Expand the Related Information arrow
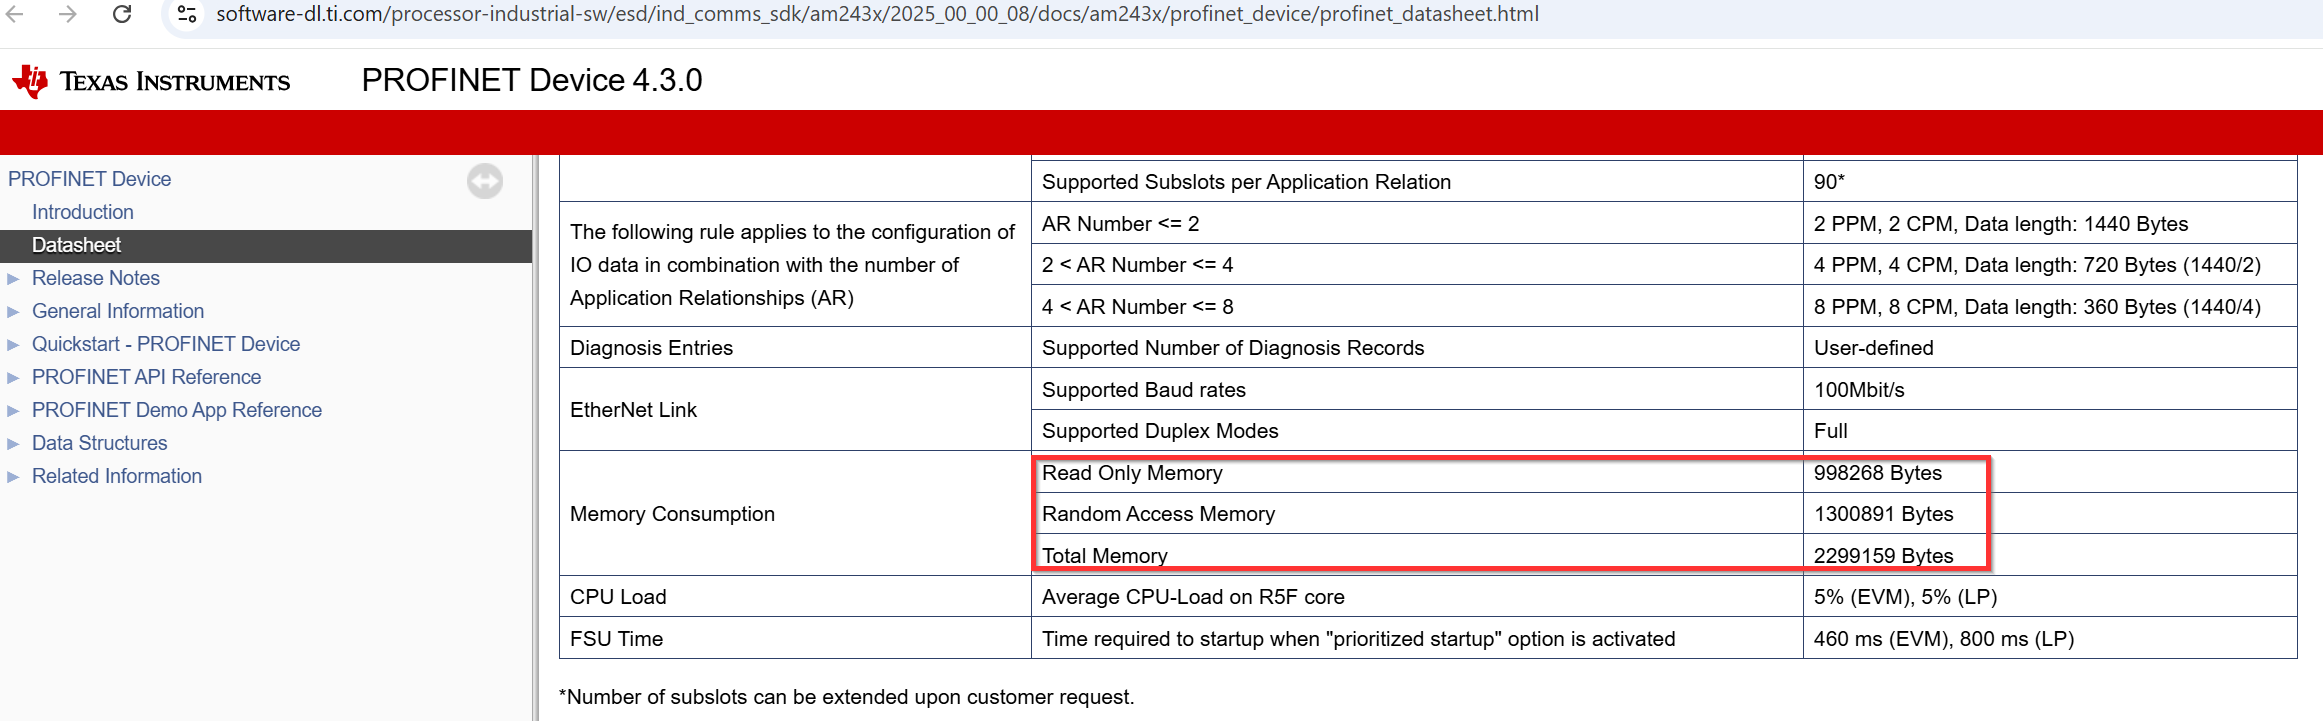Image resolution: width=2323 pixels, height=721 pixels. click(14, 476)
